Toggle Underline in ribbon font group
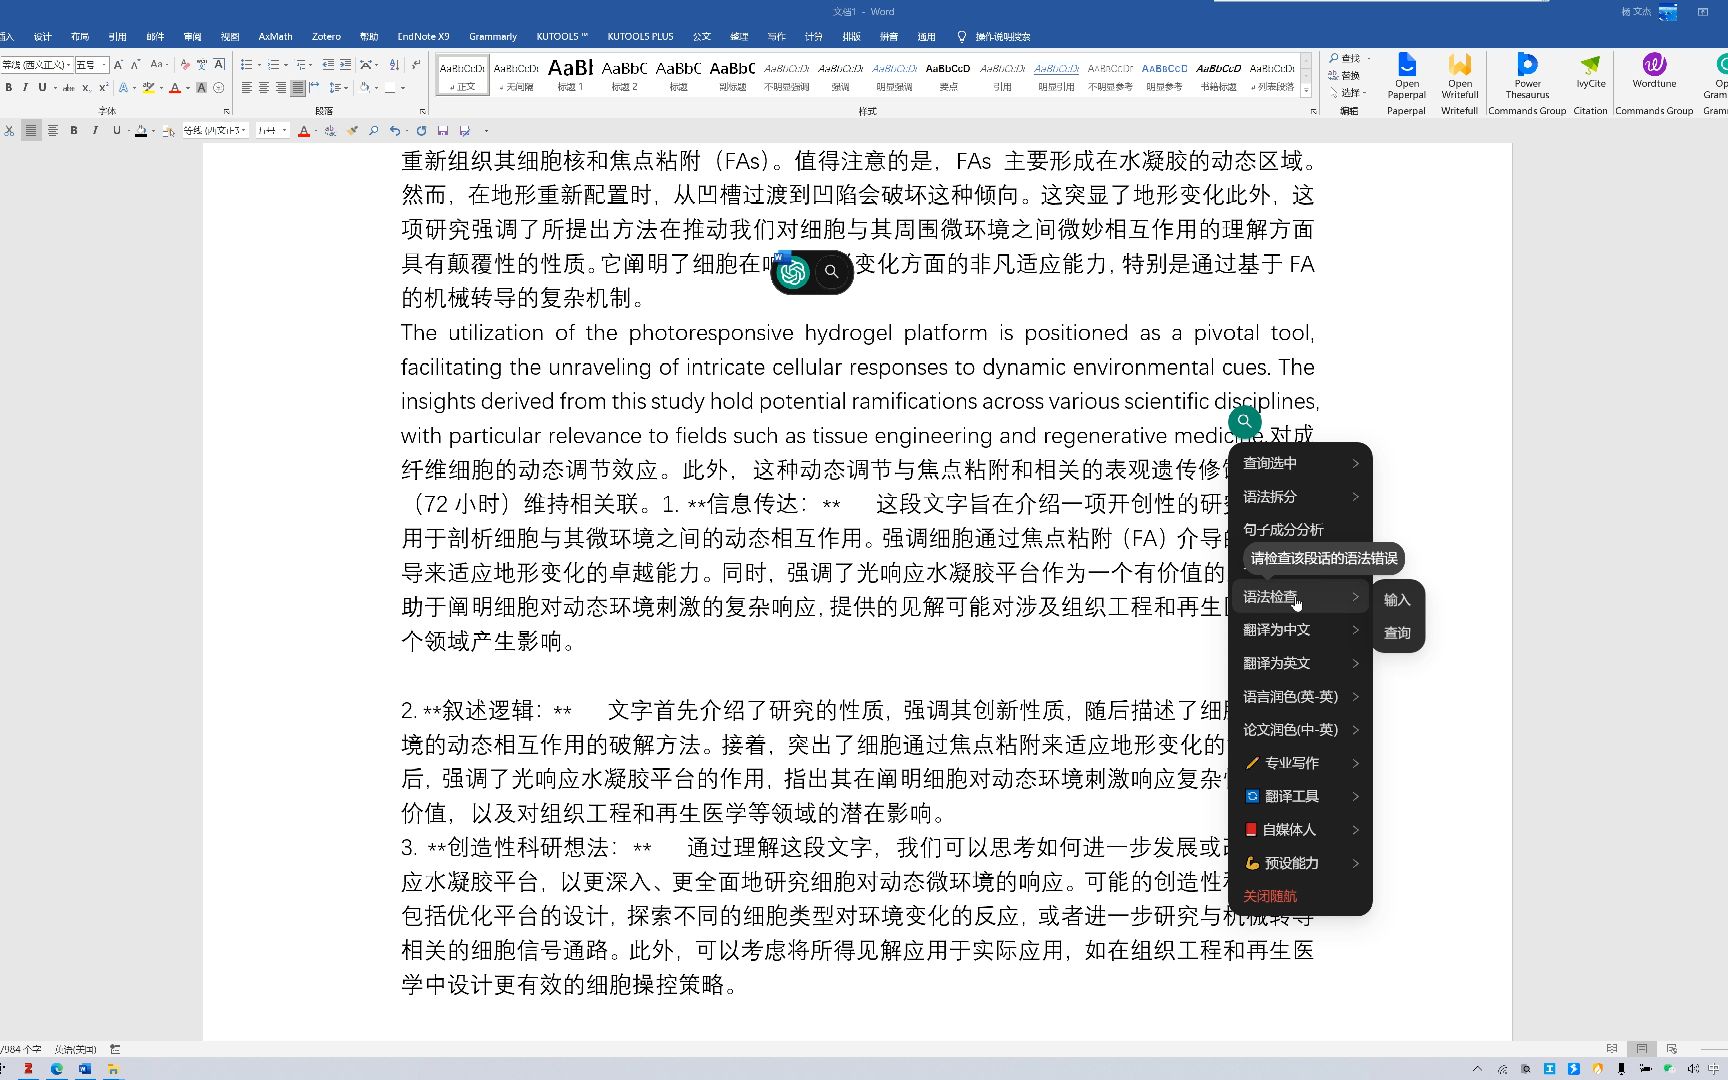This screenshot has height=1080, width=1728. (x=42, y=88)
